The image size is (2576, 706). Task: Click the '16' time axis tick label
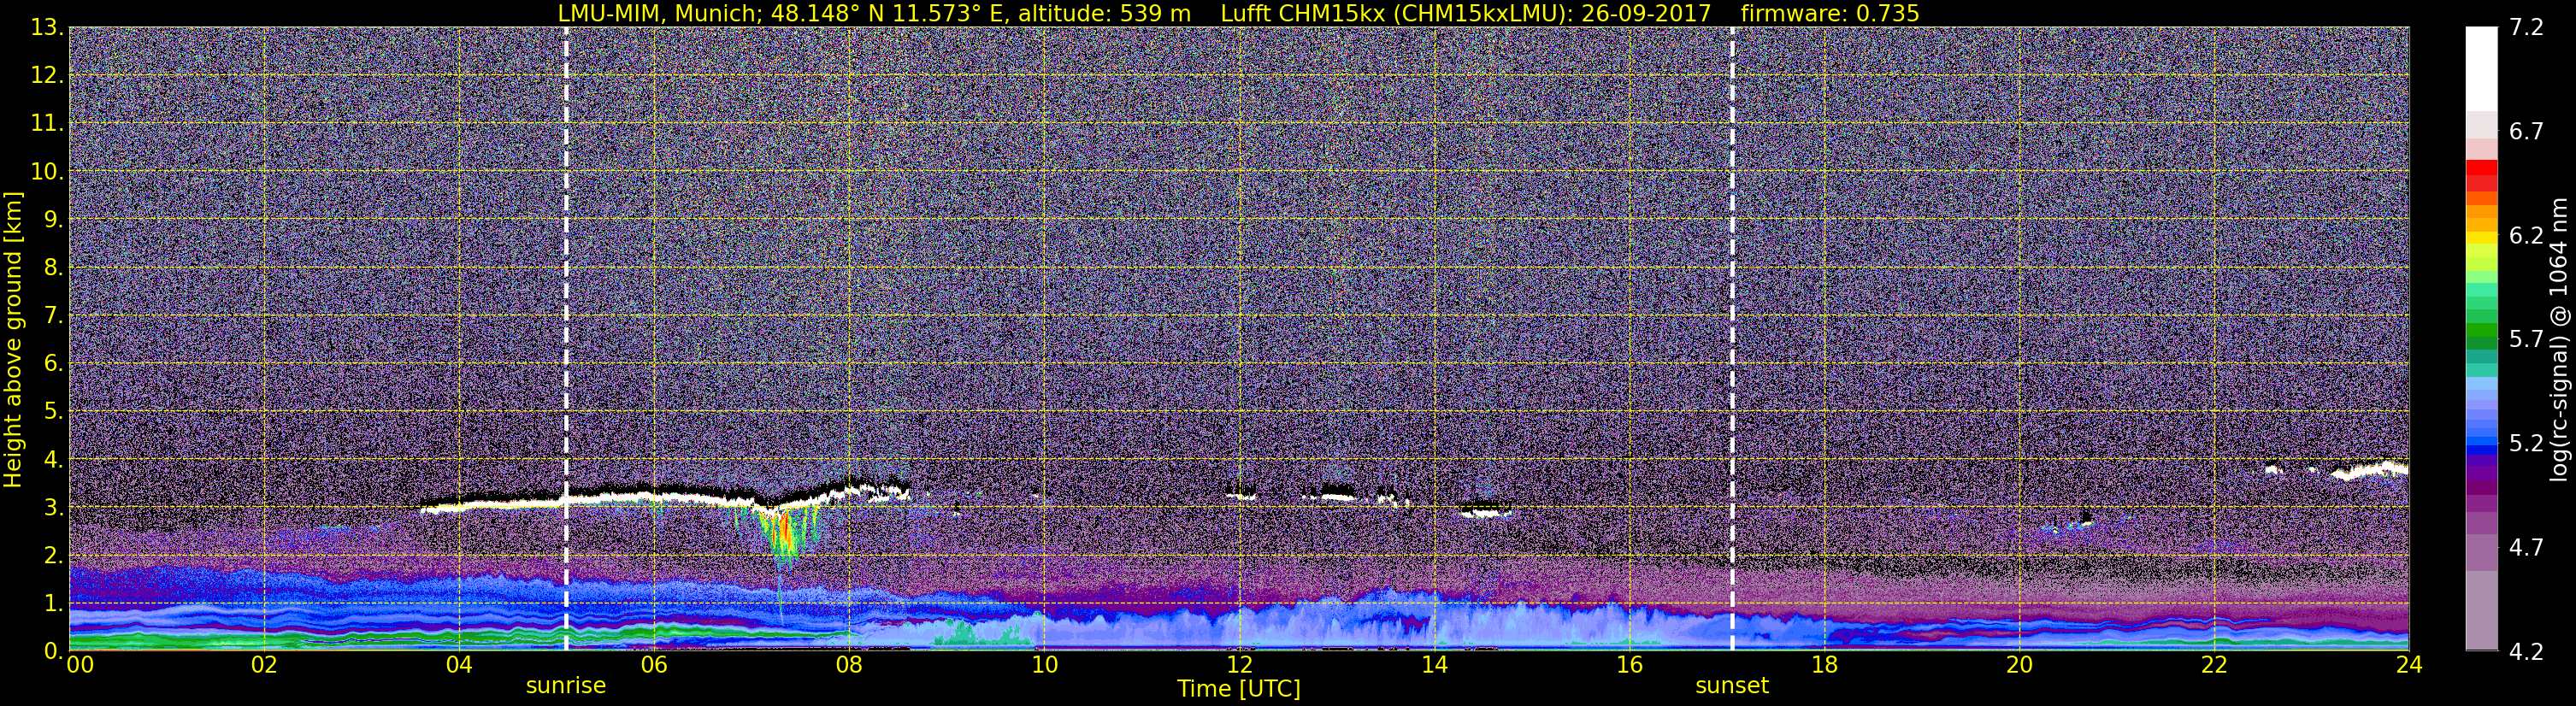click(x=1629, y=665)
